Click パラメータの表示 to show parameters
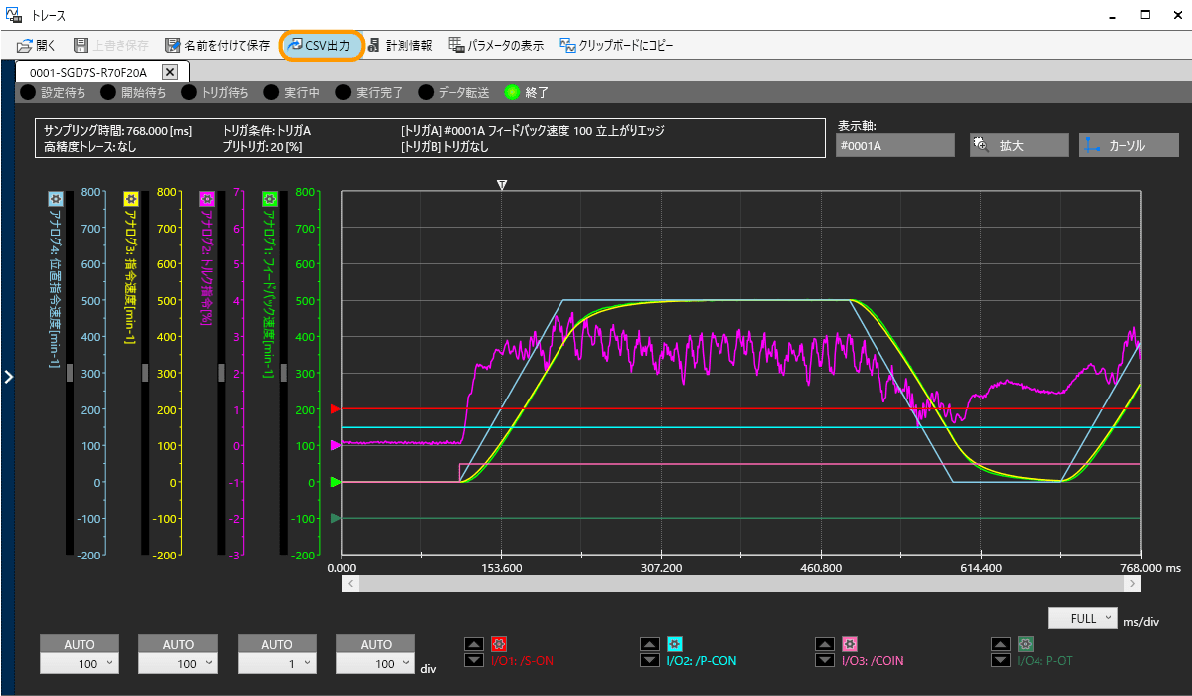The width and height of the screenshot is (1192, 696). [x=496, y=45]
